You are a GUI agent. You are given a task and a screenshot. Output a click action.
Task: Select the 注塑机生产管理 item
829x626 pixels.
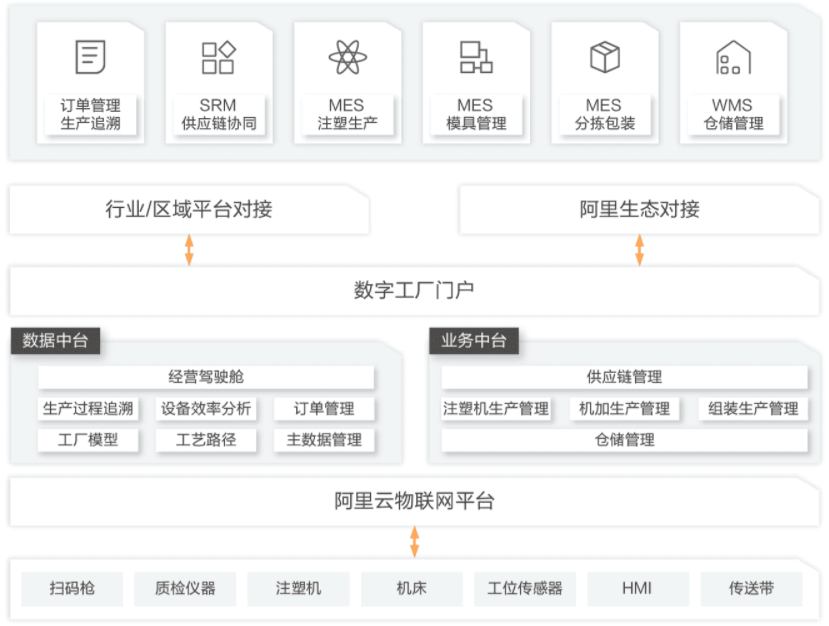(496, 409)
